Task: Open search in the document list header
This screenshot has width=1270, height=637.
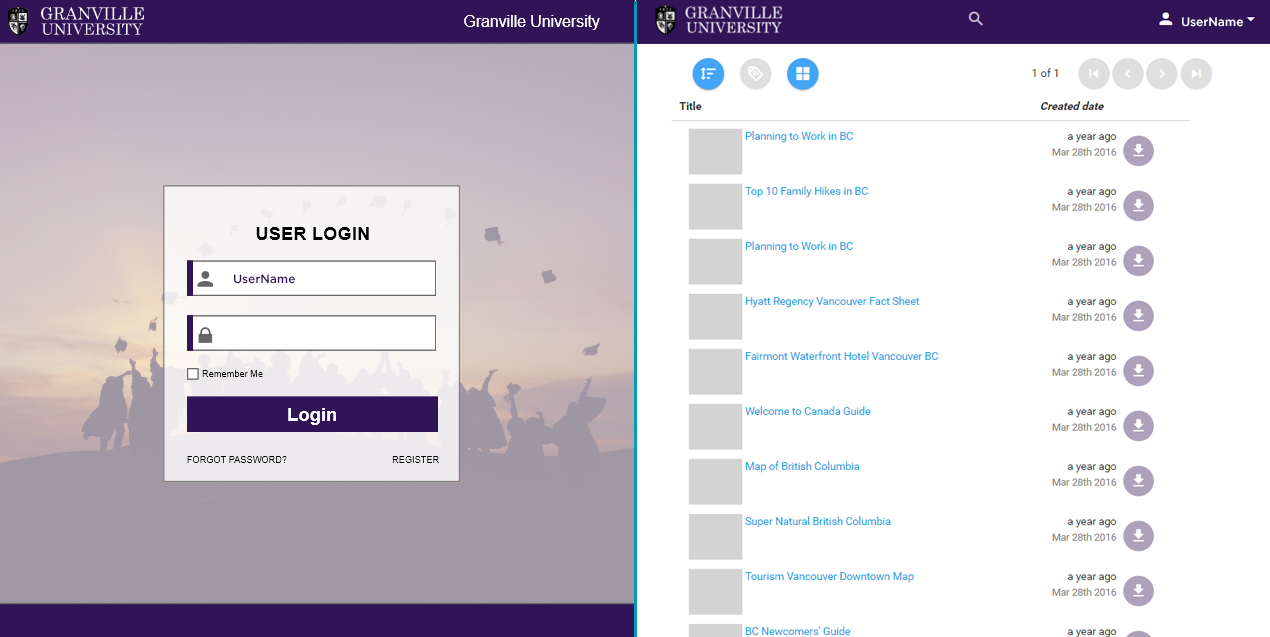Action: pos(976,19)
